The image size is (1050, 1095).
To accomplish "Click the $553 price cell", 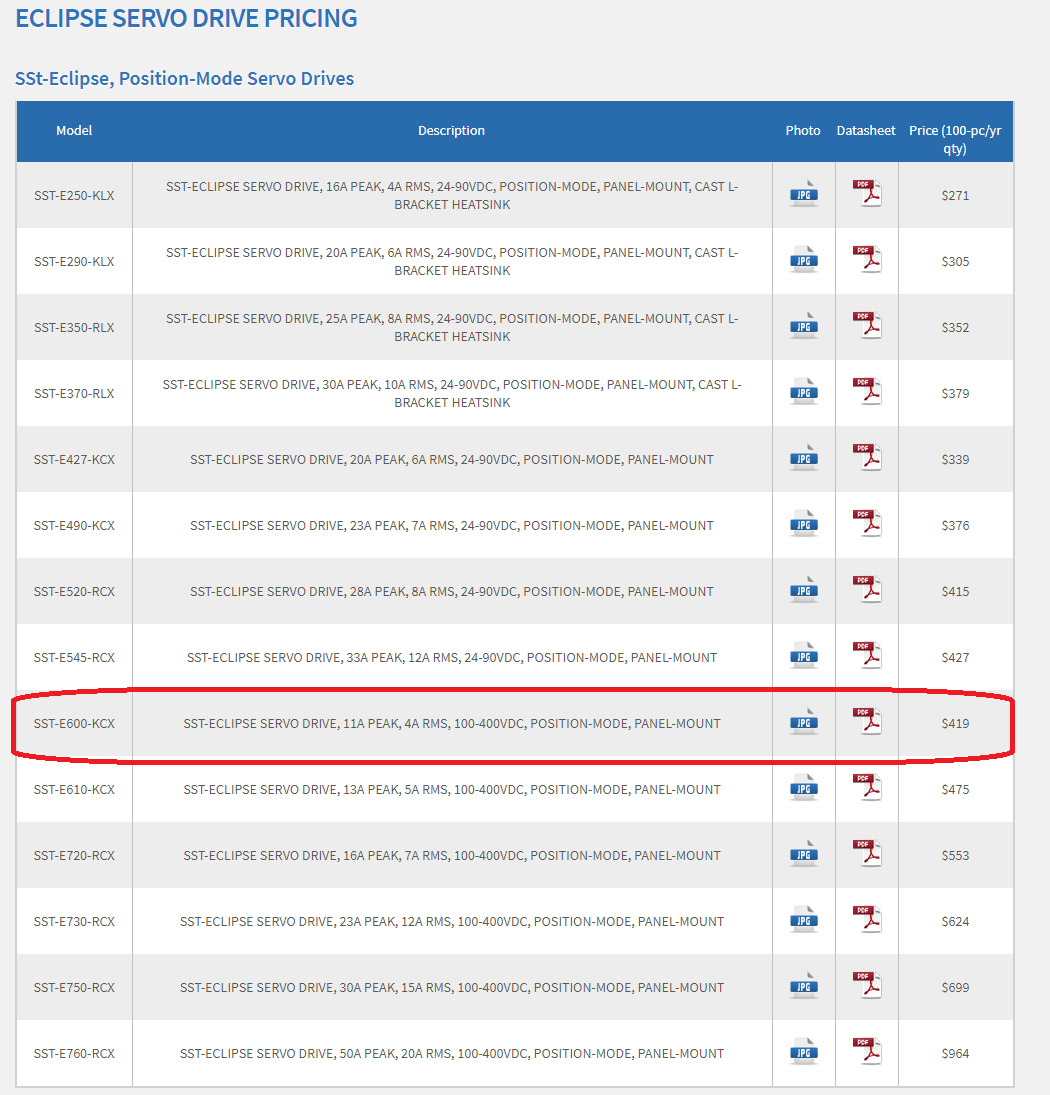I will [955, 855].
